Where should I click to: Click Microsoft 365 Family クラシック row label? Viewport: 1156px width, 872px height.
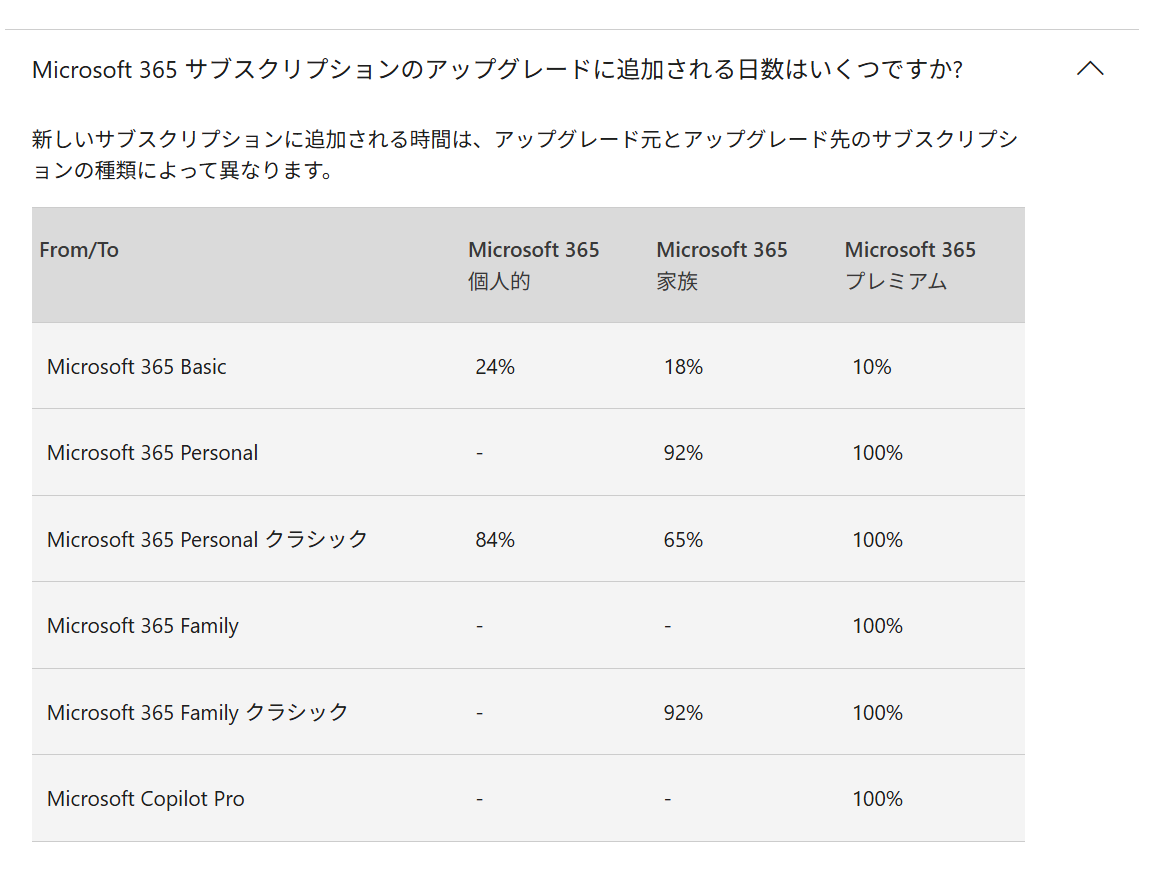[198, 713]
